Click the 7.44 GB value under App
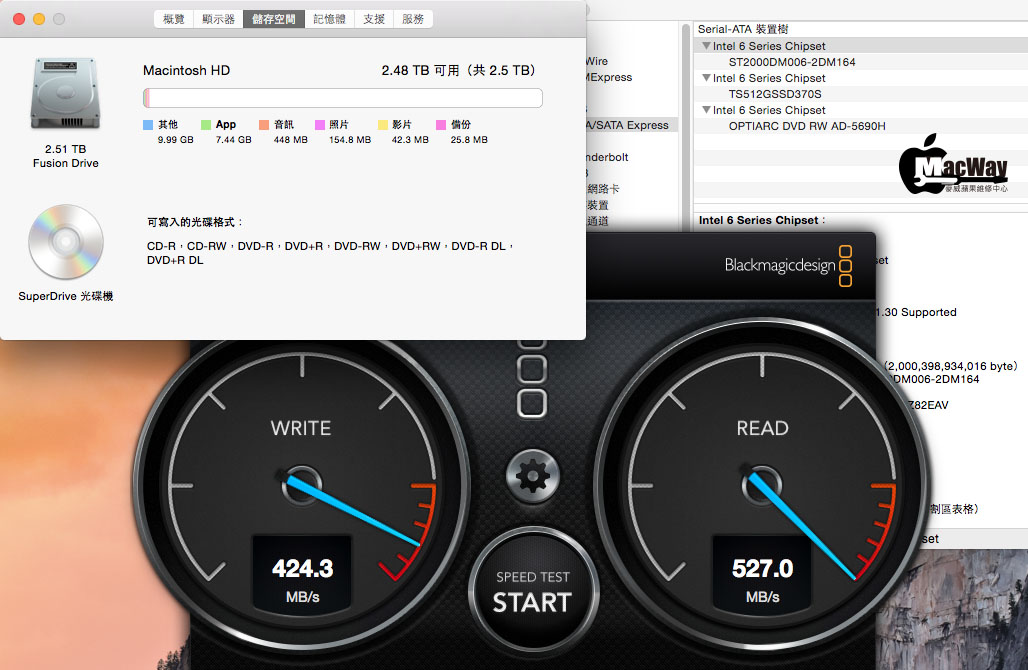Image resolution: width=1028 pixels, height=670 pixels. coord(233,140)
